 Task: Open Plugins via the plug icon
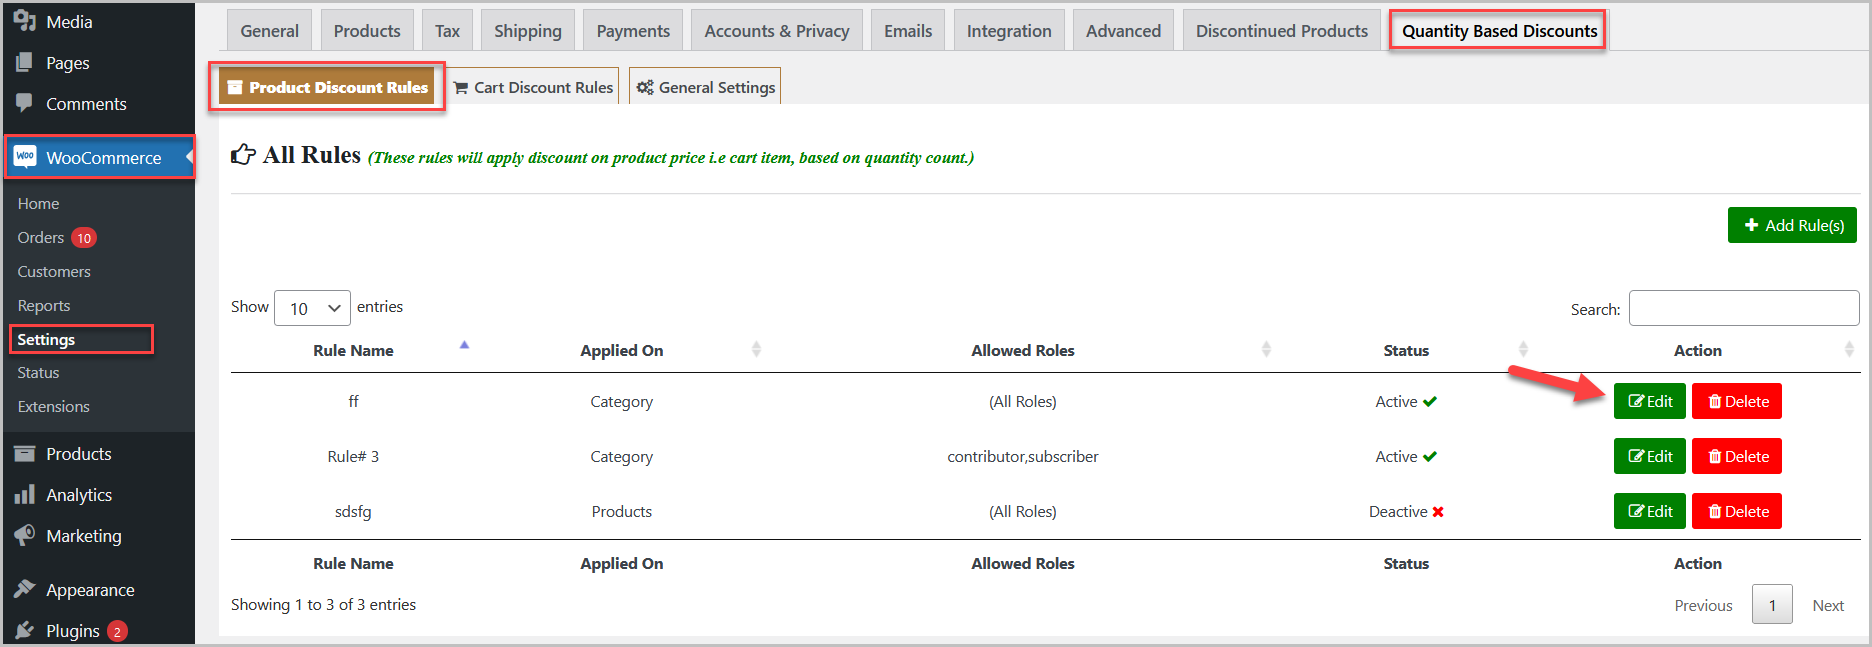pos(25,630)
